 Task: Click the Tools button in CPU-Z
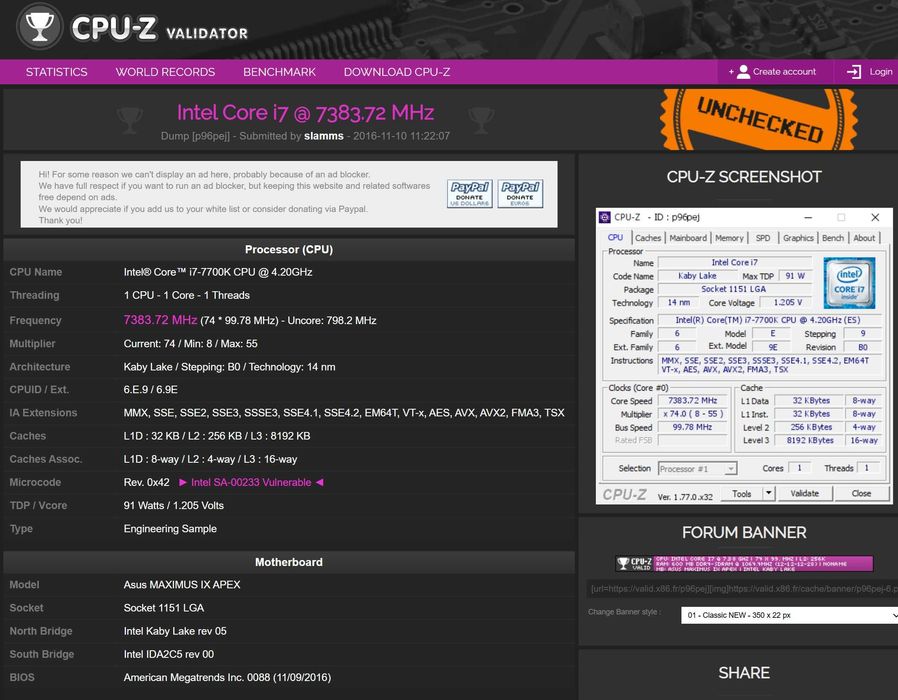click(x=742, y=494)
